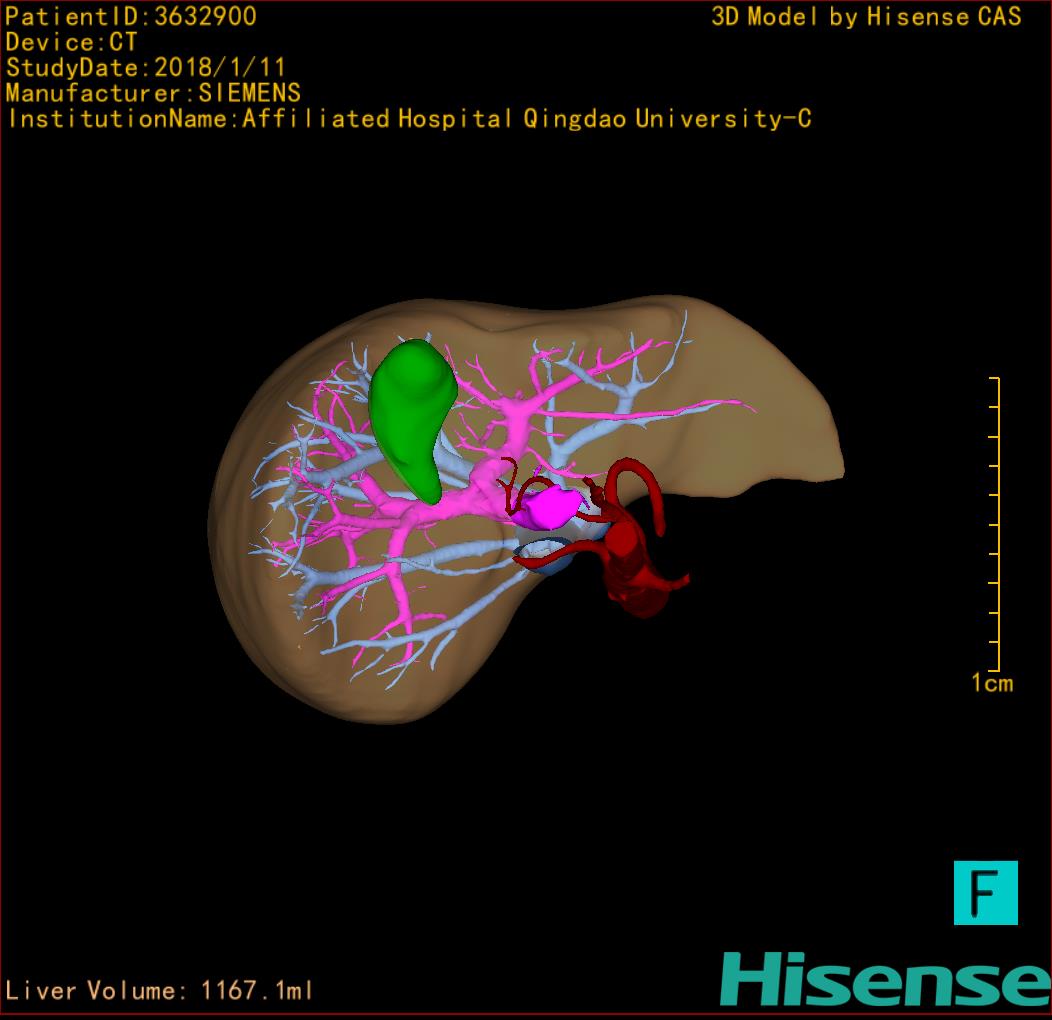Select the long pink branch toward left lobe
The width and height of the screenshot is (1052, 1020).
coord(690,407)
